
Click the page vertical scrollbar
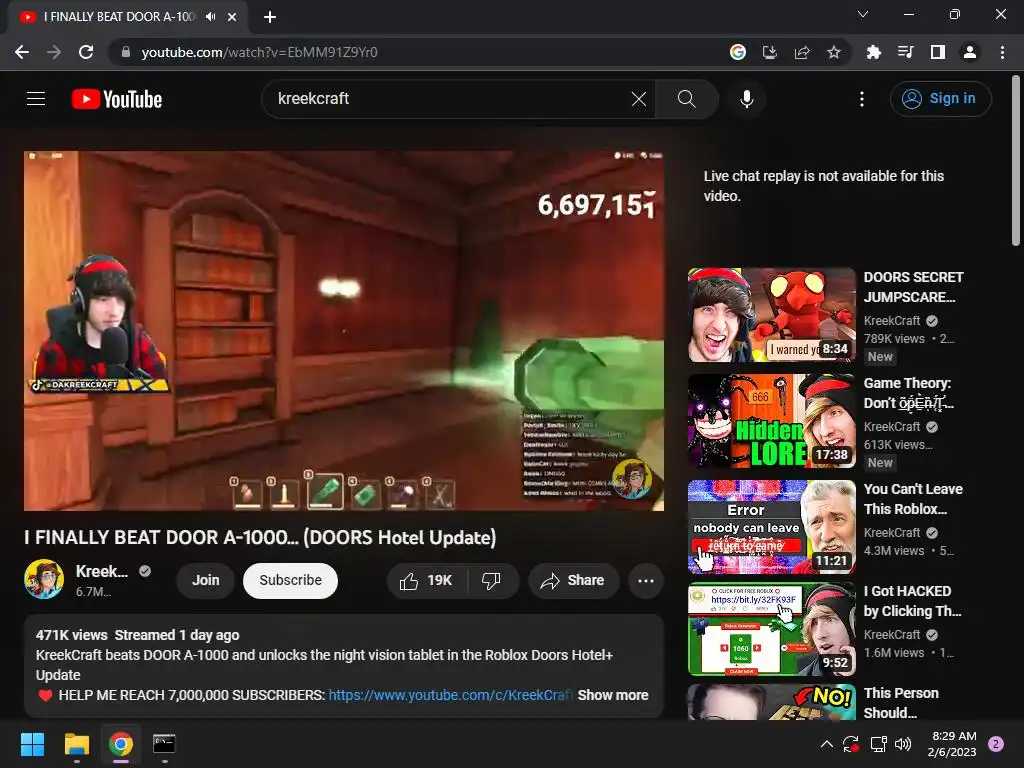1016,161
